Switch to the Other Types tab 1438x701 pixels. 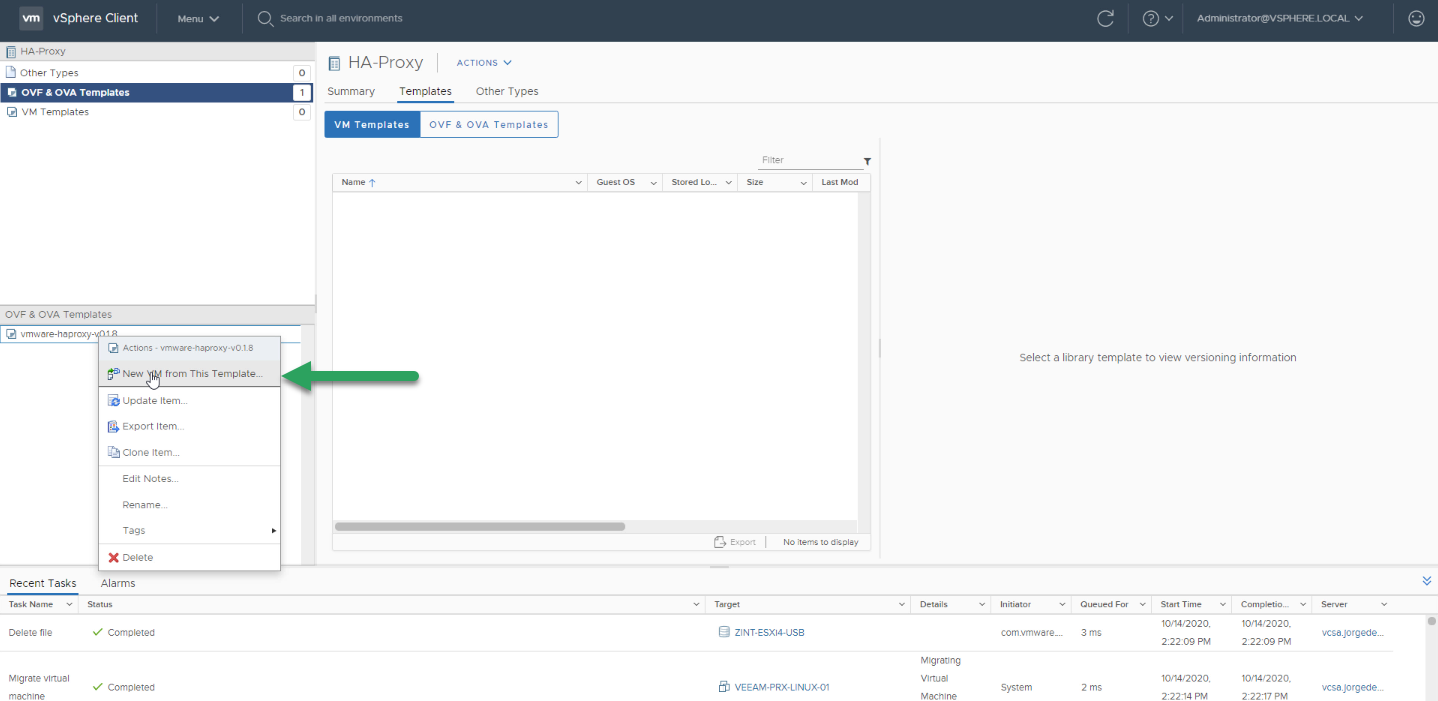(x=507, y=91)
